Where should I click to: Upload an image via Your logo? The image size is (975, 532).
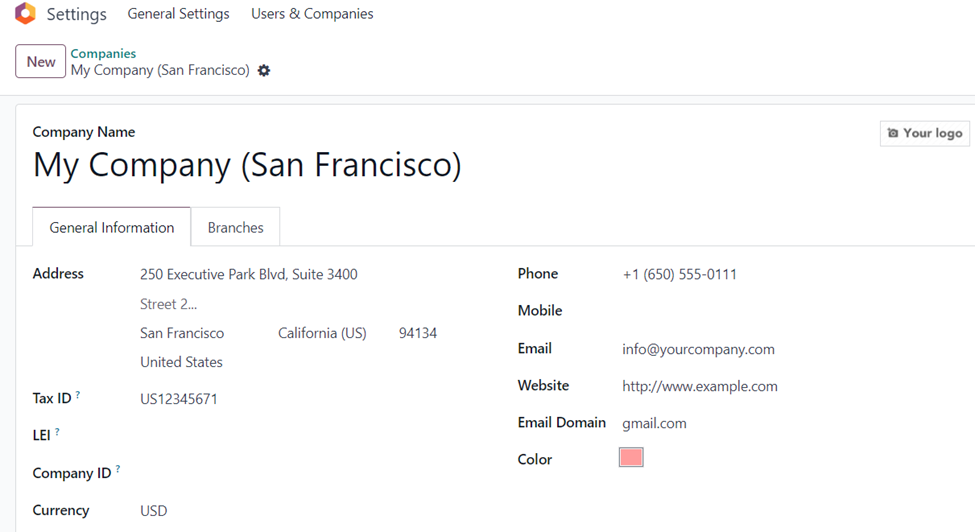[925, 133]
